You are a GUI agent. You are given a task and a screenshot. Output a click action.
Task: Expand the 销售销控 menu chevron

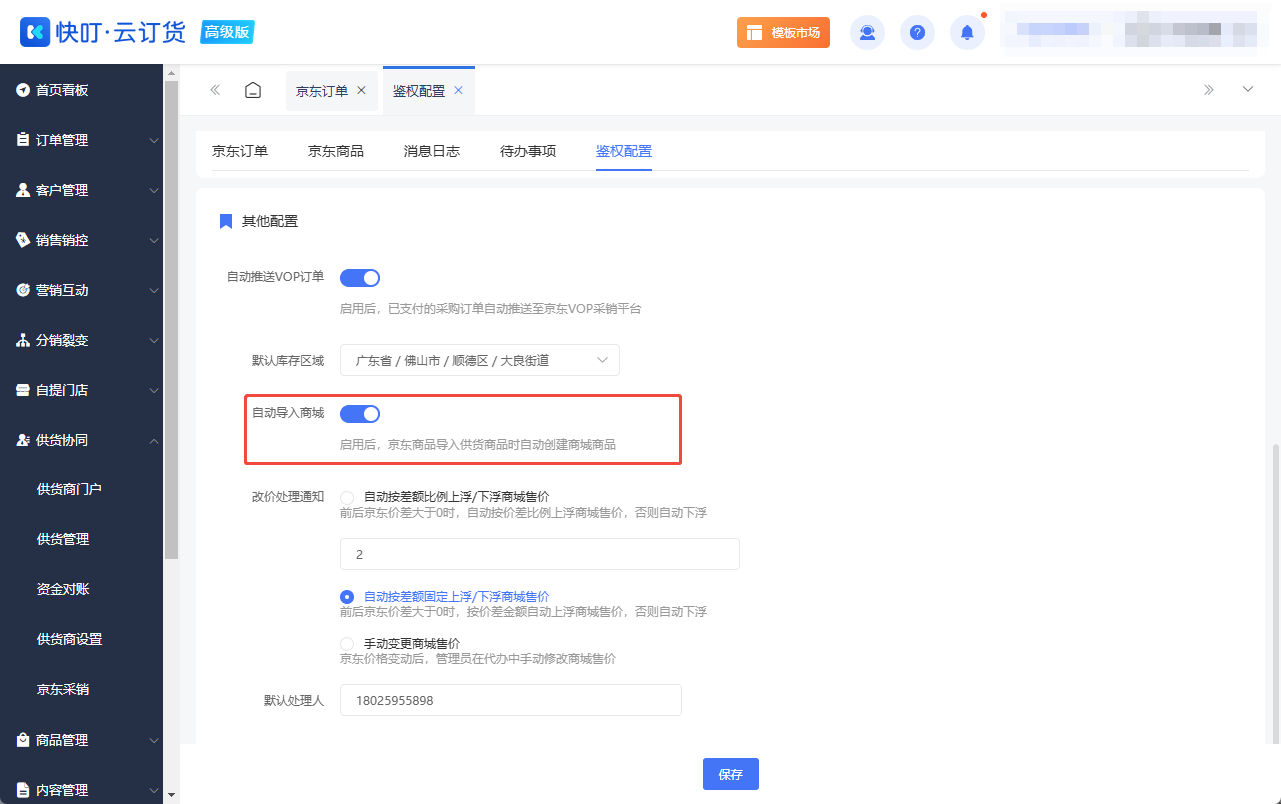(x=154, y=241)
